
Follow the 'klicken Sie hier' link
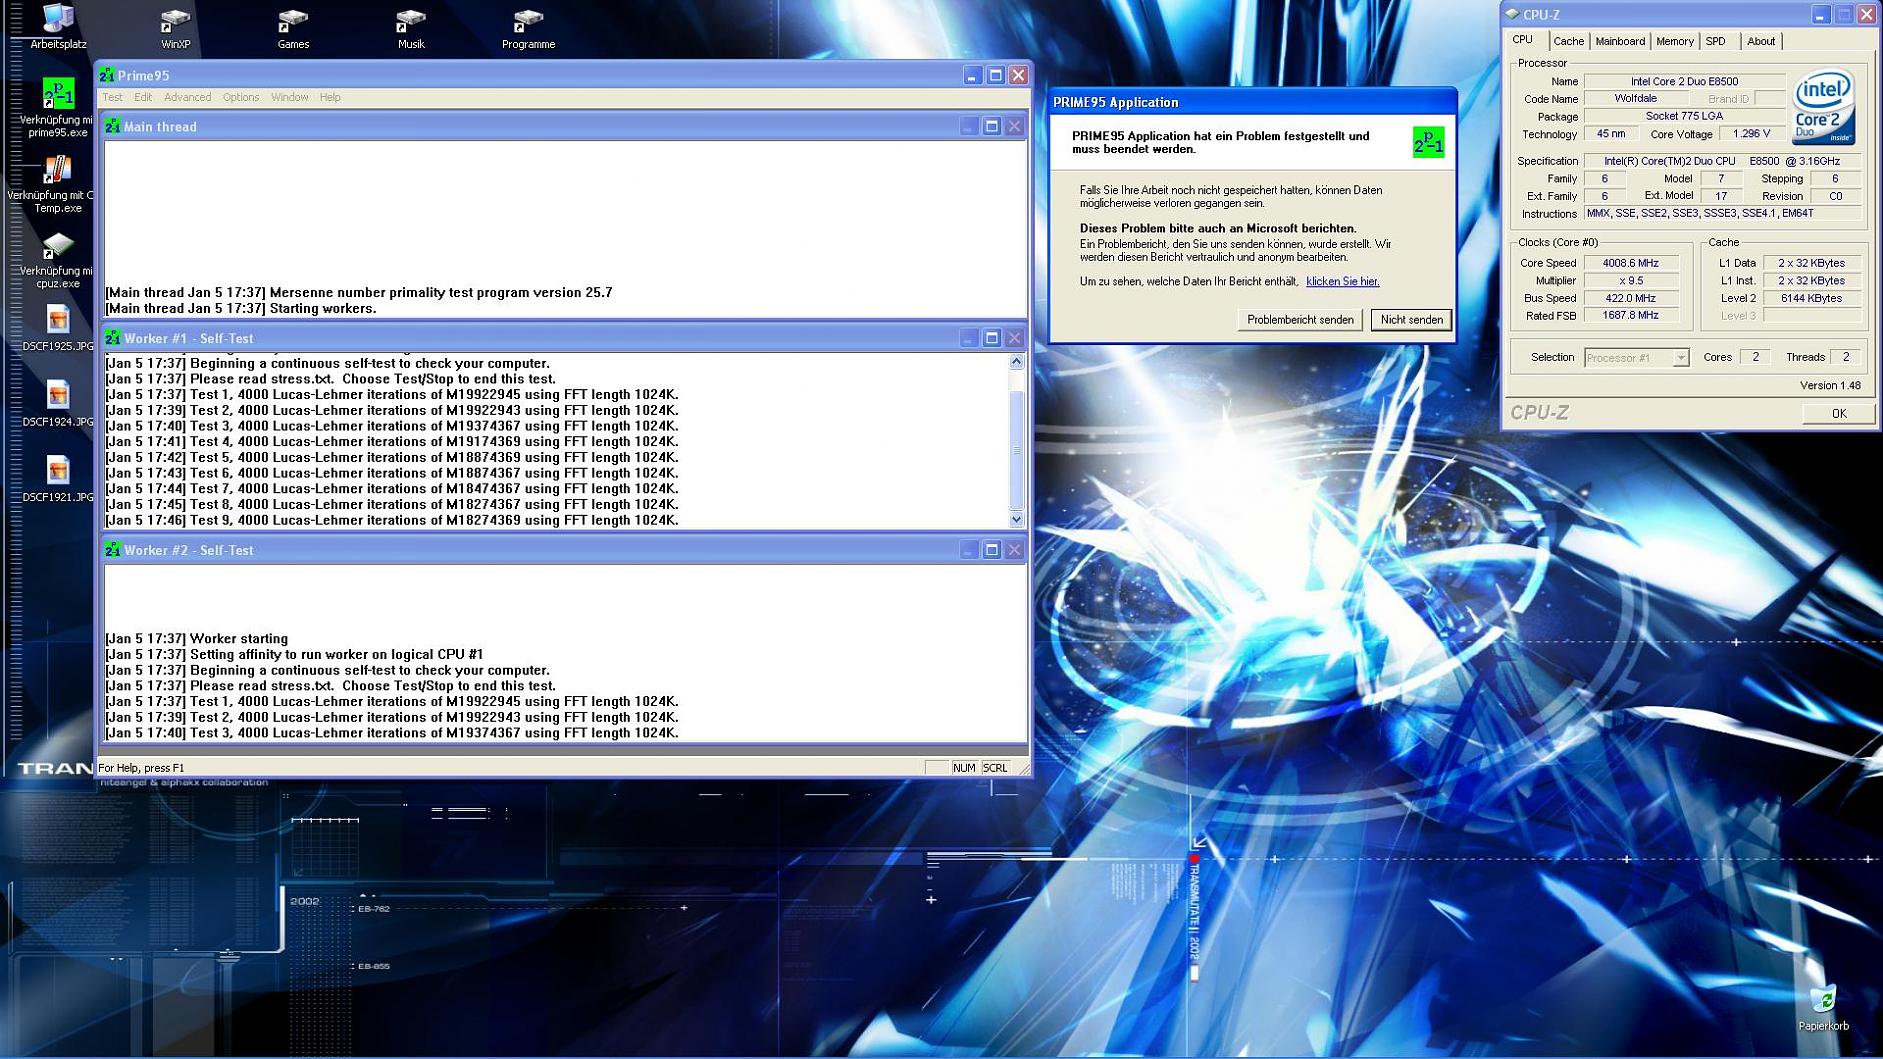point(1342,282)
